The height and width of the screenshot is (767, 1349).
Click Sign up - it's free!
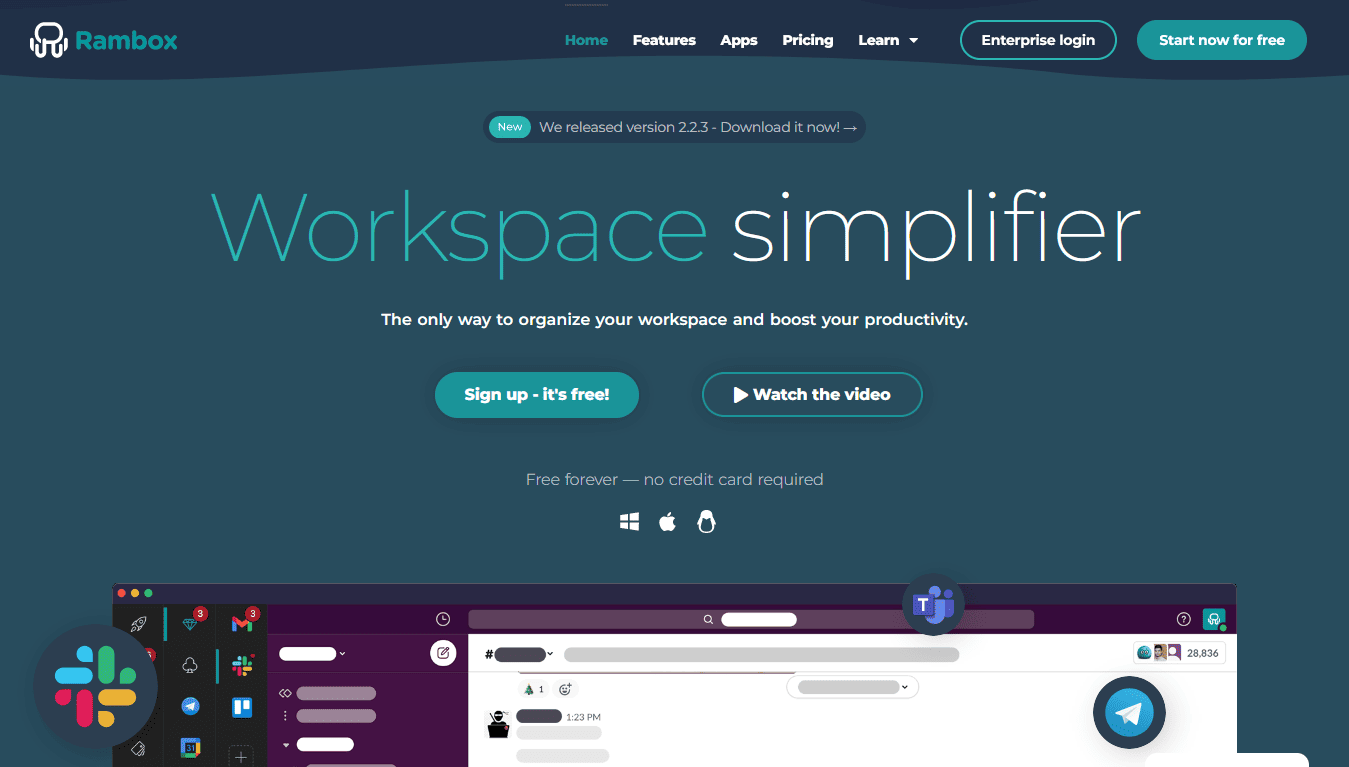[x=537, y=394]
